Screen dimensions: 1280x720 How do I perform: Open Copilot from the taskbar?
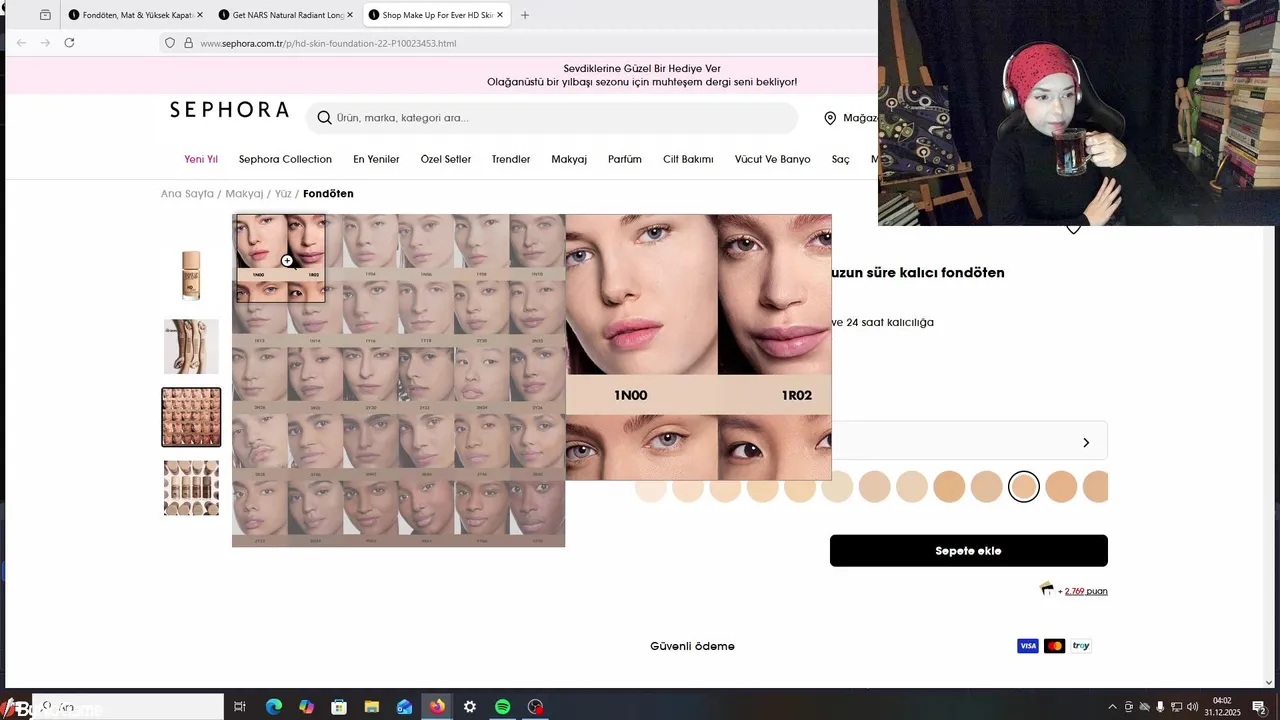click(x=306, y=707)
